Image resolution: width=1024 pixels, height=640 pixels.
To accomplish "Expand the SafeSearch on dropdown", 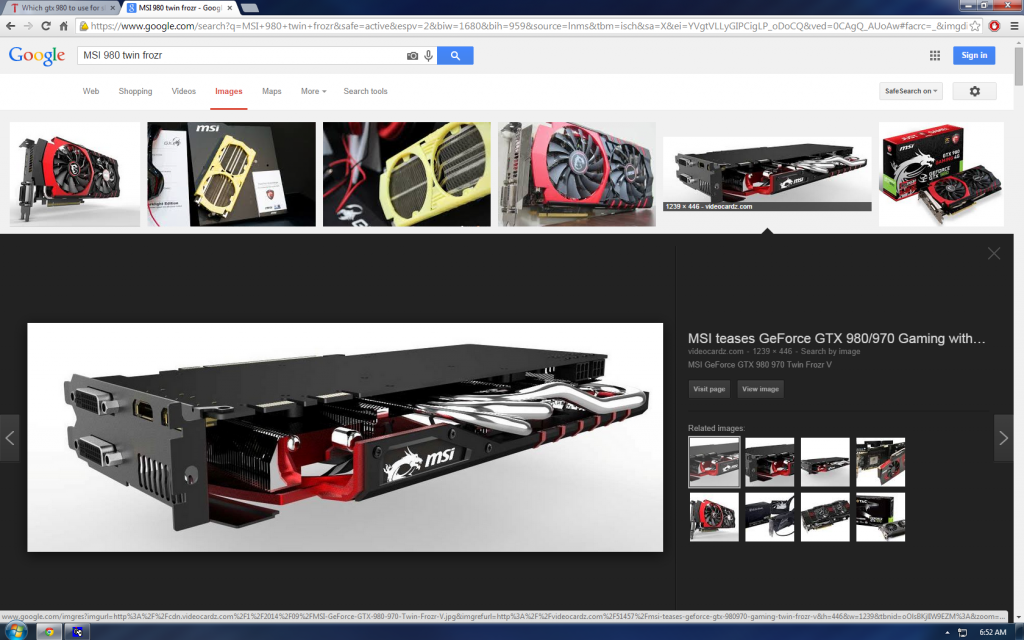I will pos(910,91).
